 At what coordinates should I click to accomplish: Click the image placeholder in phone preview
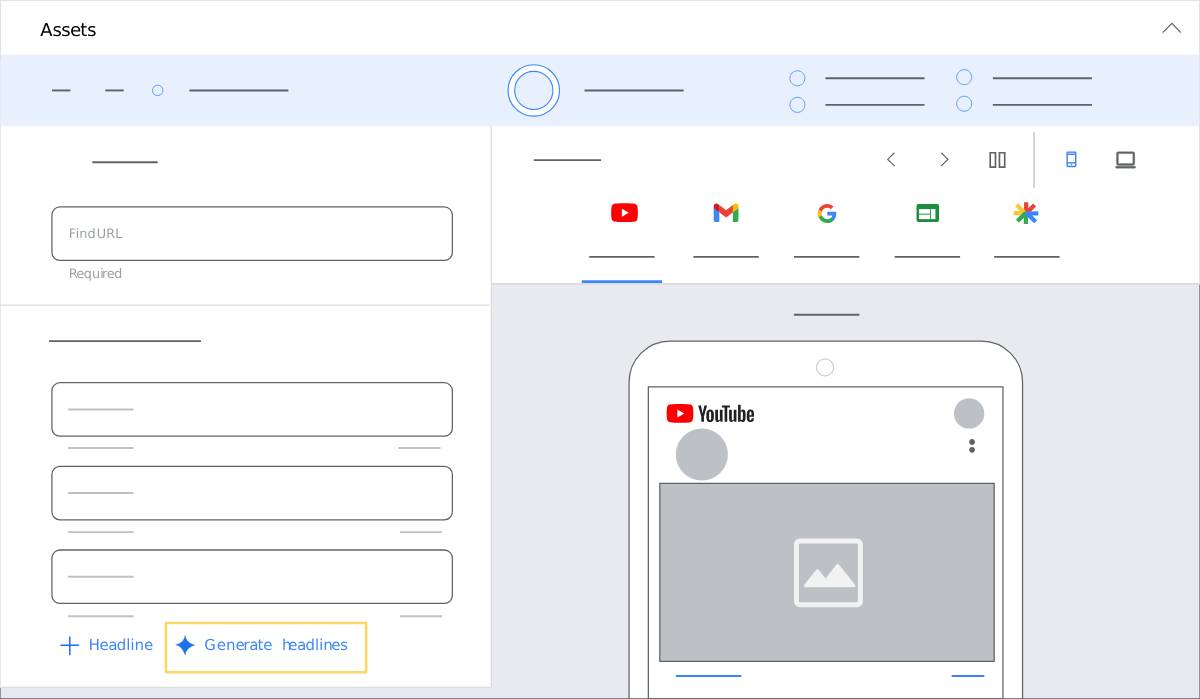827,572
